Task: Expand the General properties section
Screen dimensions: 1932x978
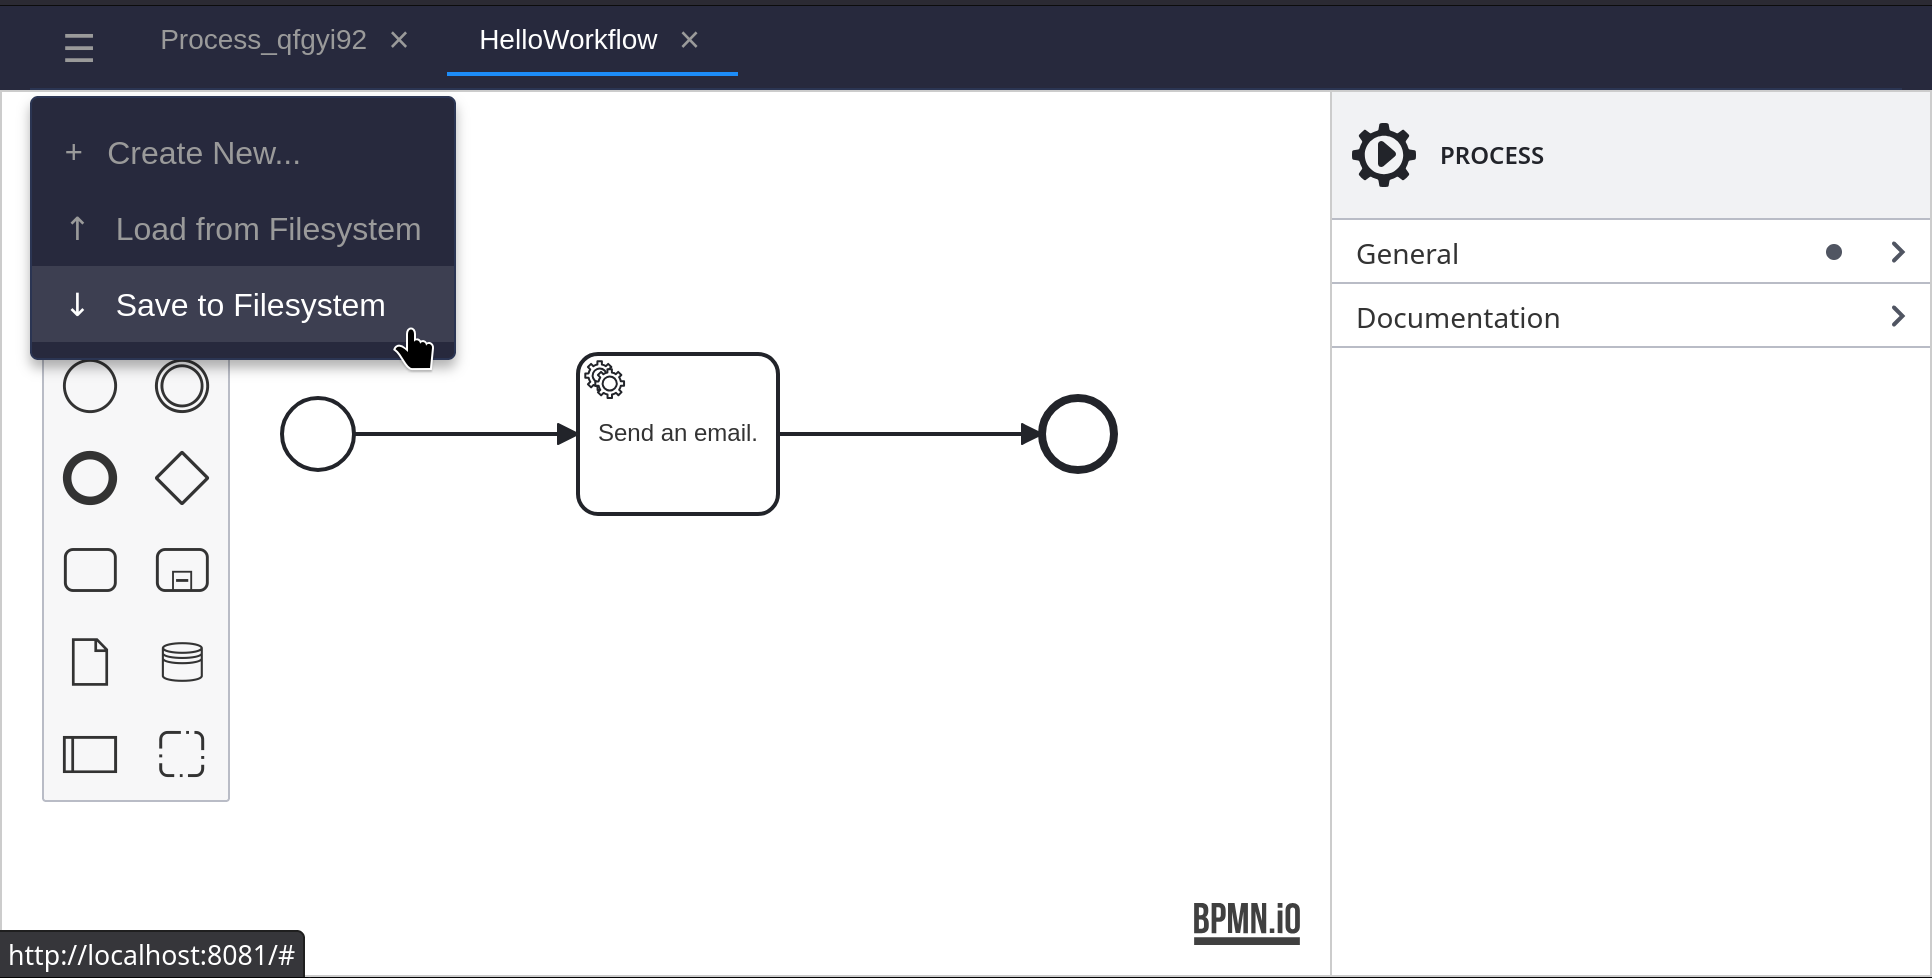Action: pyautogui.click(x=1630, y=253)
